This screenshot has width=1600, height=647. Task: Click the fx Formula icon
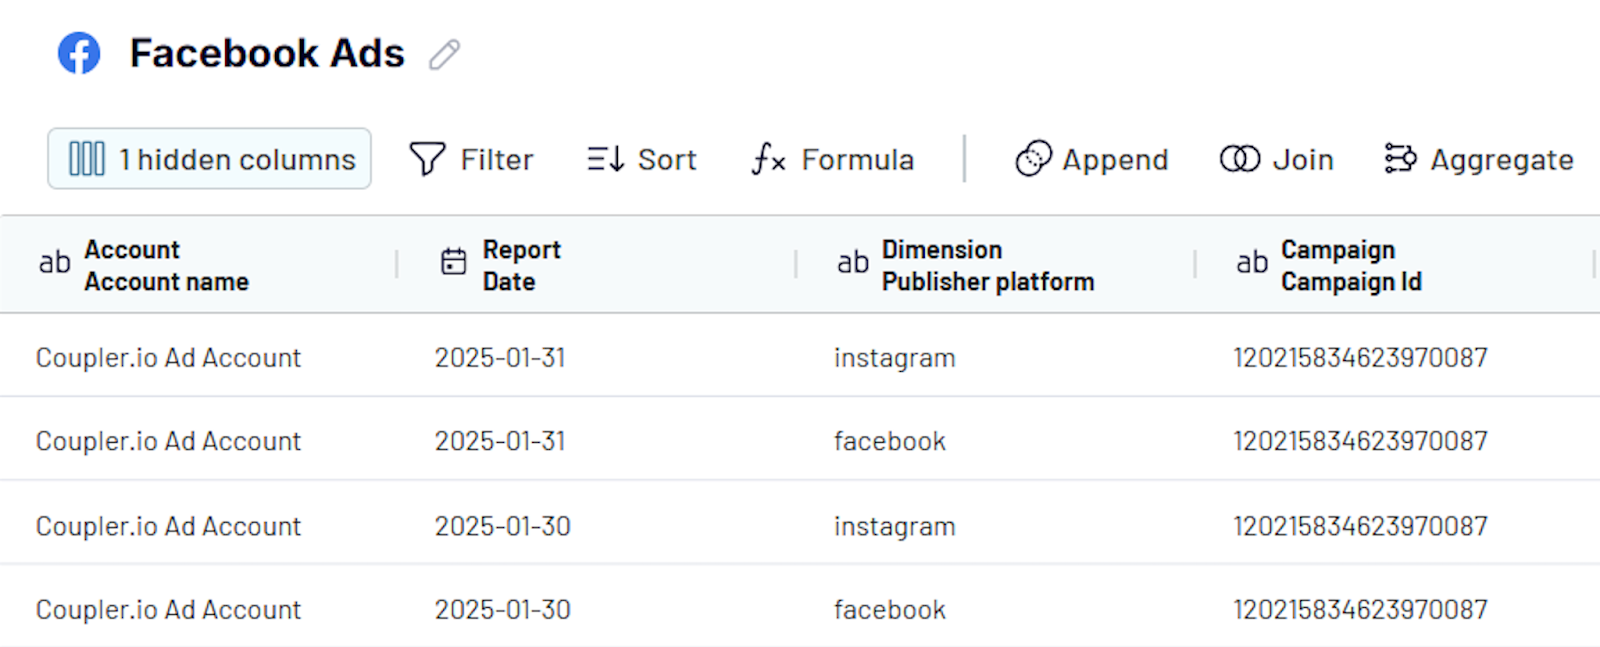click(x=768, y=159)
